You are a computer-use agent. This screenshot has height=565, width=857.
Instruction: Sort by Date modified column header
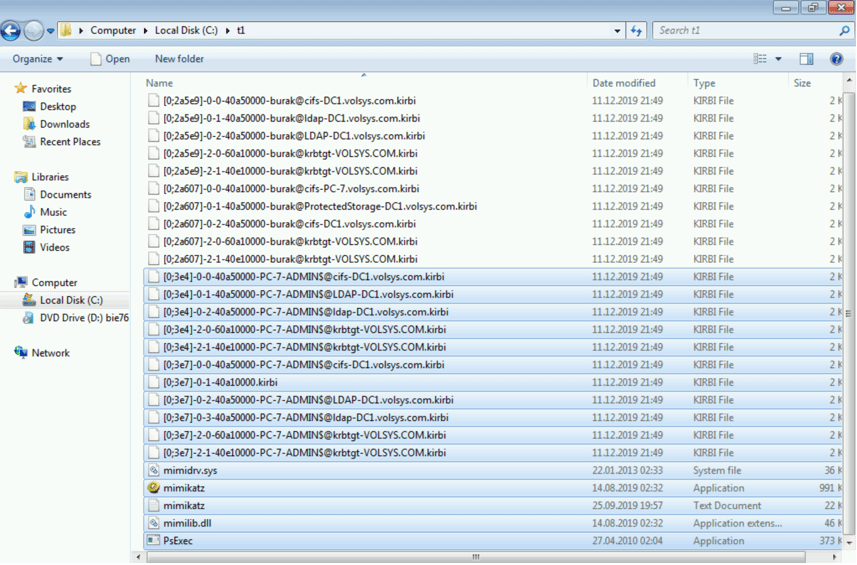coord(624,83)
